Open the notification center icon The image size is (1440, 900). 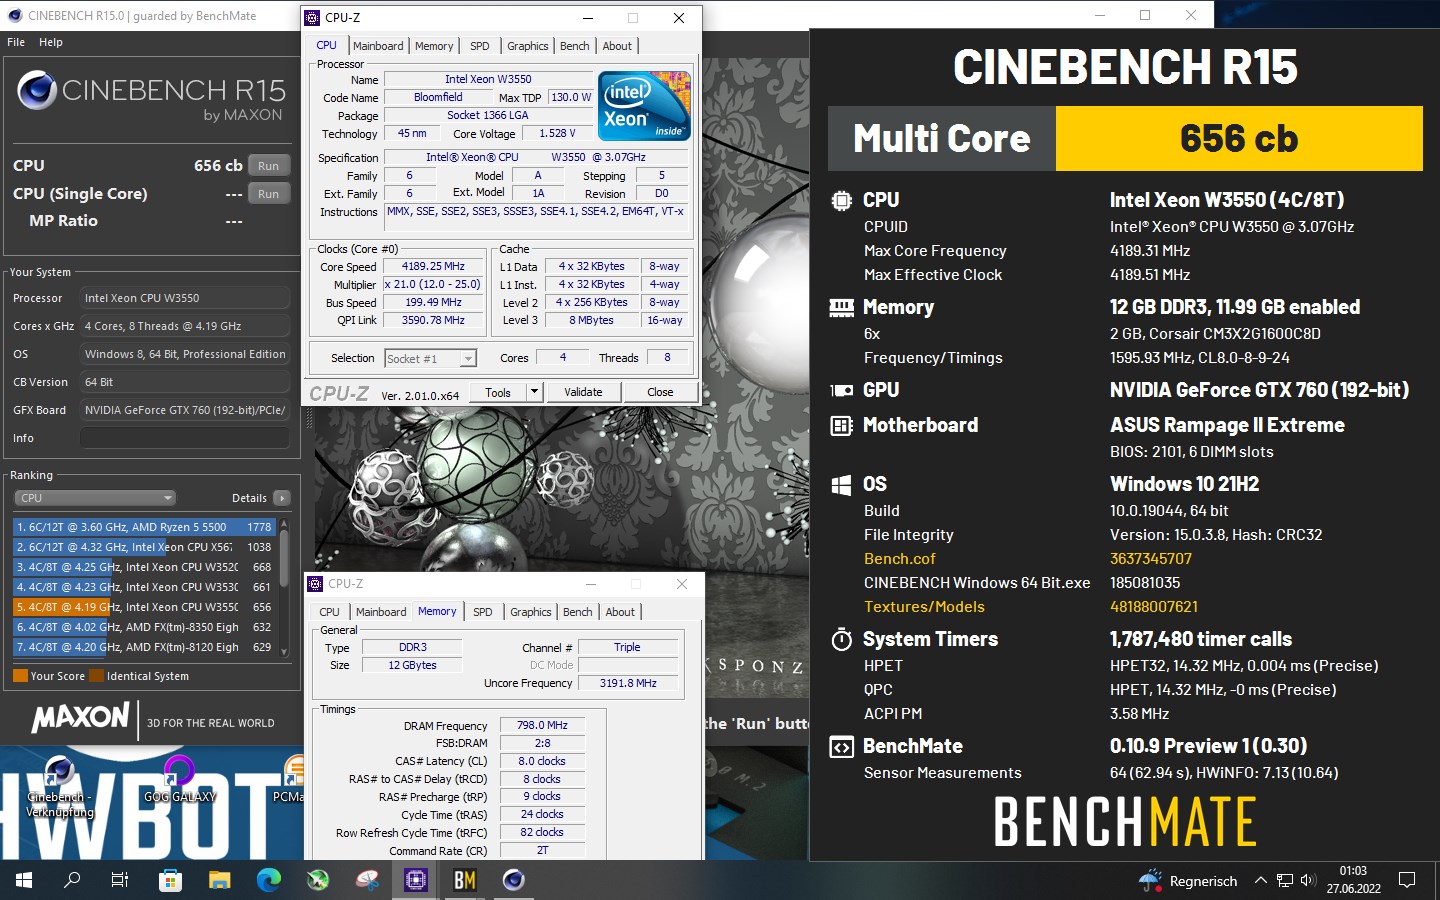pyautogui.click(x=1407, y=881)
